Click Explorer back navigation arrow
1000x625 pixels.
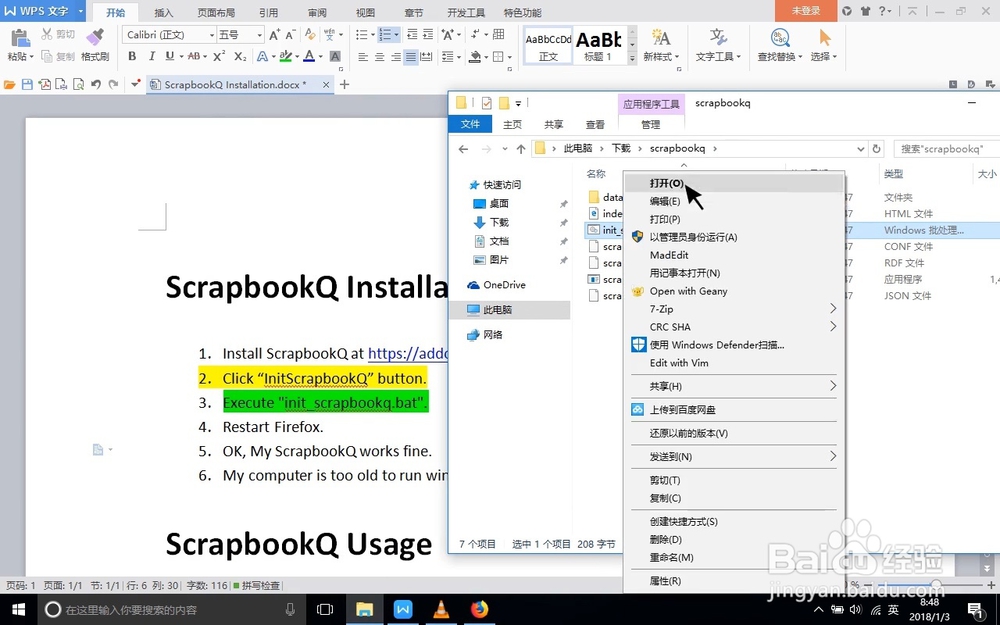(x=464, y=149)
